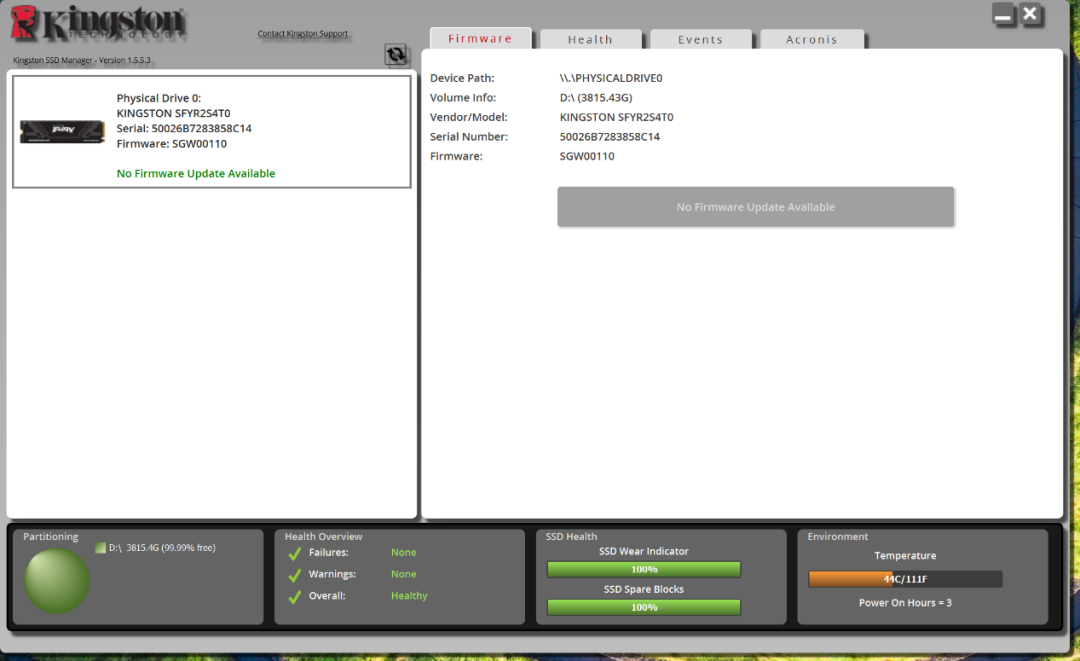Click the No Firmware Update Available button

[x=756, y=207]
